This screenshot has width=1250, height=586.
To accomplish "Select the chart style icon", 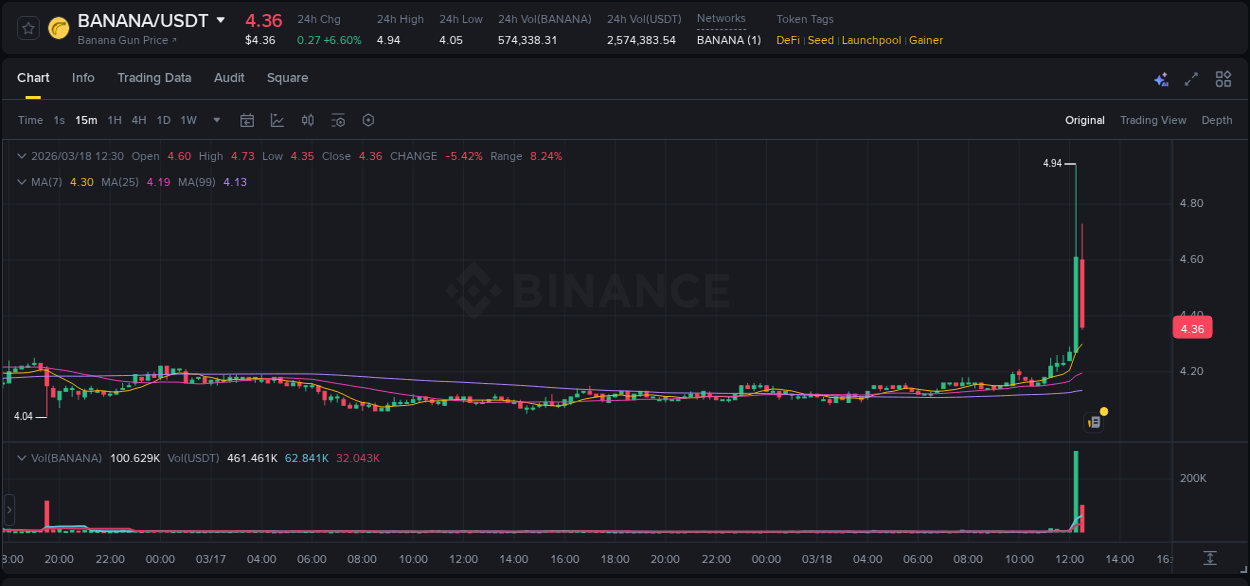I will click(277, 120).
